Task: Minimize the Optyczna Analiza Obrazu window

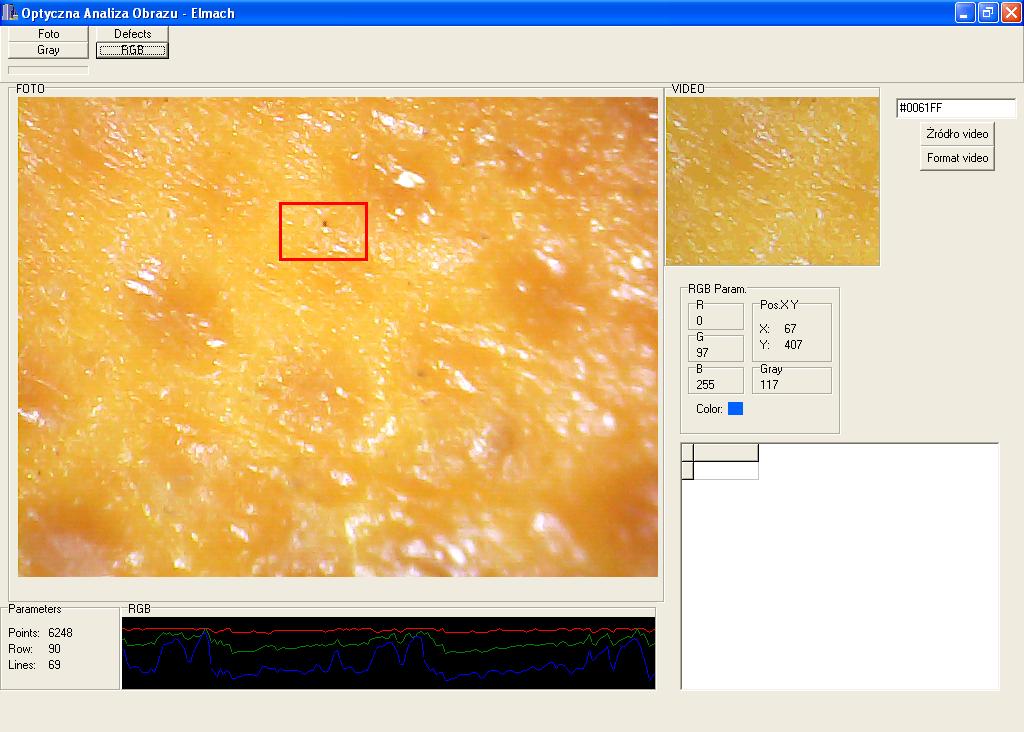Action: click(x=965, y=12)
